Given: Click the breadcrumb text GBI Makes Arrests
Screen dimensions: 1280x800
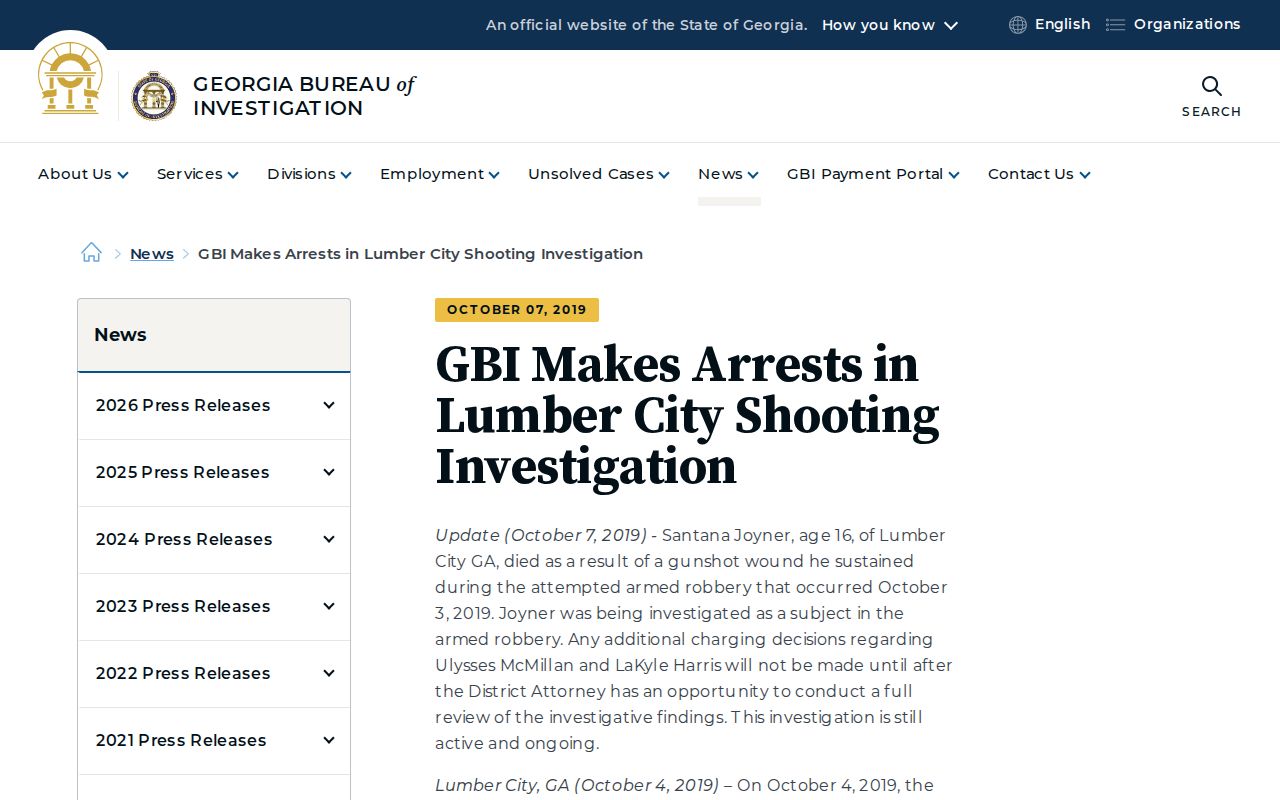Looking at the screenshot, I should [x=420, y=254].
